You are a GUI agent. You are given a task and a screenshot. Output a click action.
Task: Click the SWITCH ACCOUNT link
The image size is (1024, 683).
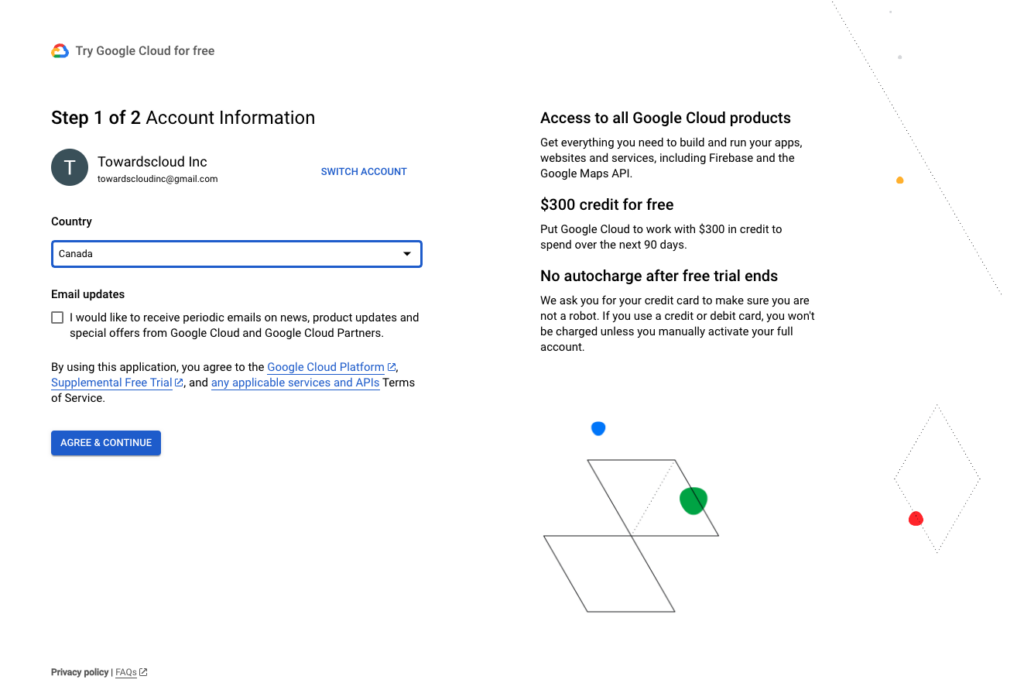(x=364, y=172)
